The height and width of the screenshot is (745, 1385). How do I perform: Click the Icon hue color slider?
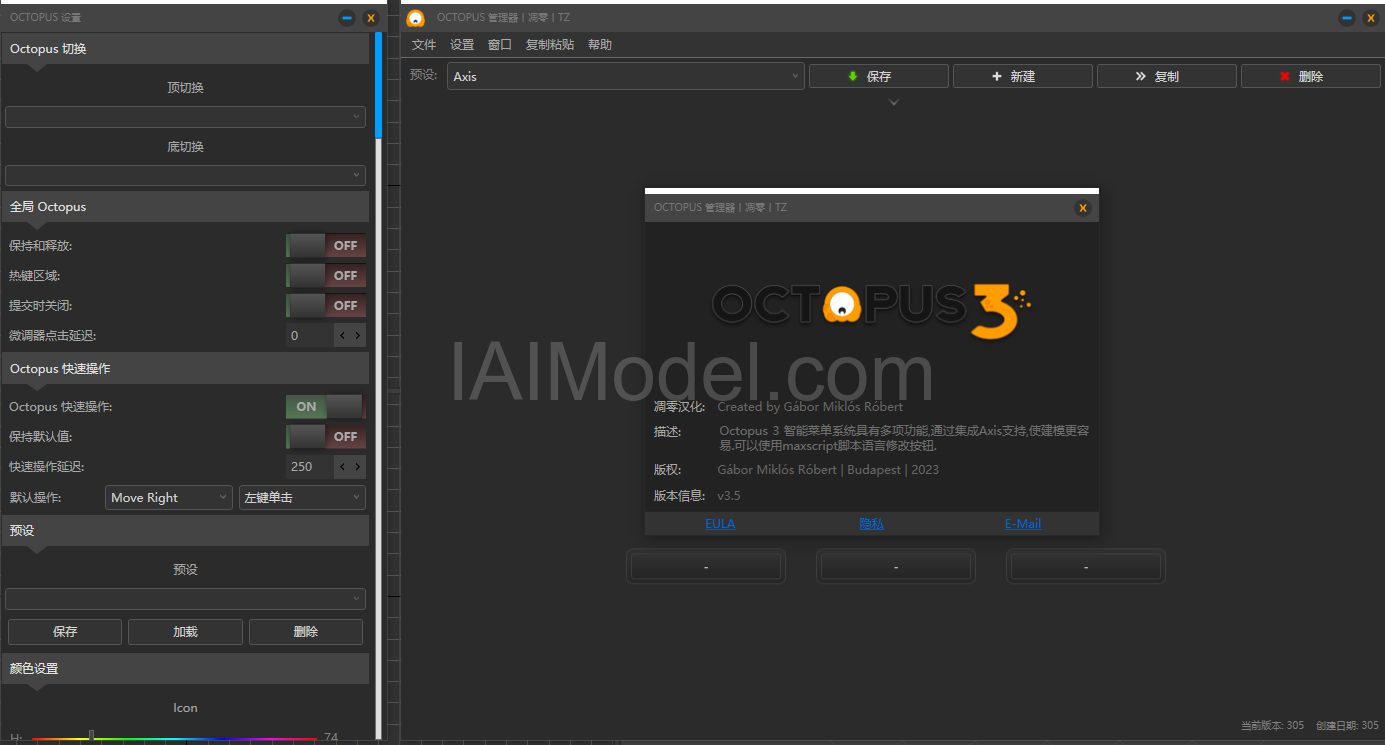point(174,739)
